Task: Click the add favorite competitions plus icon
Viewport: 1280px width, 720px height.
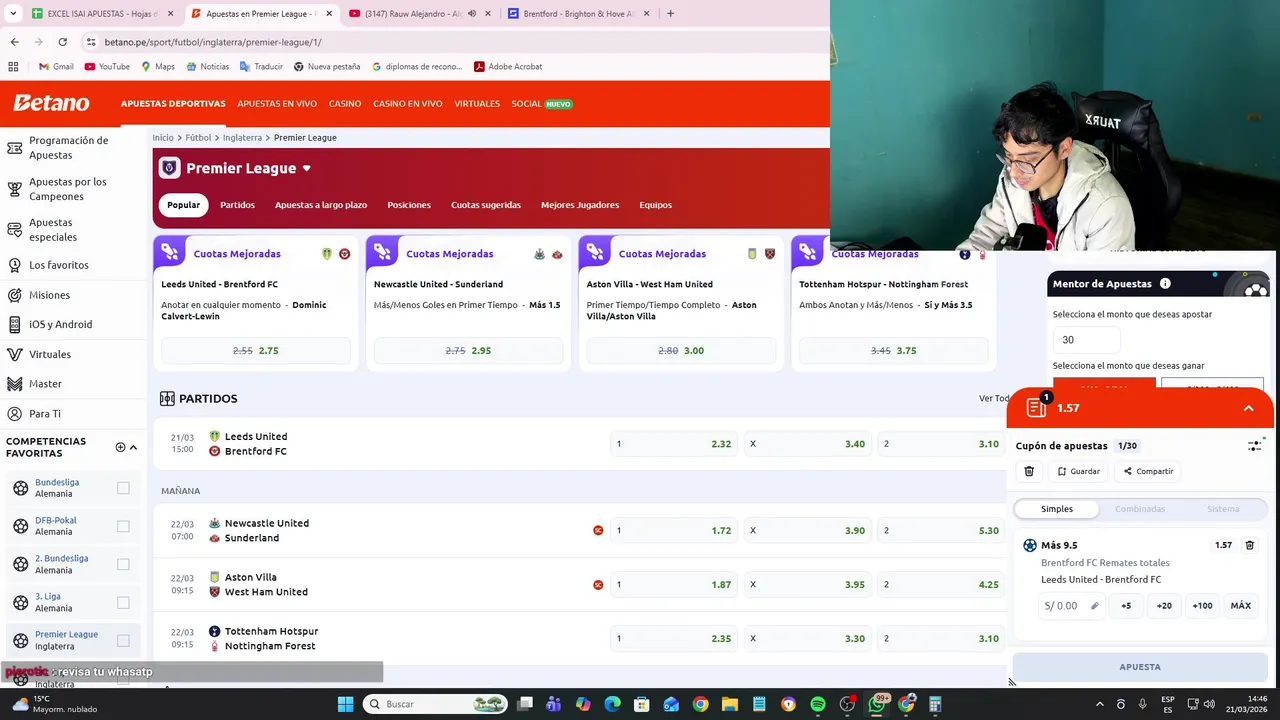Action: [x=120, y=447]
